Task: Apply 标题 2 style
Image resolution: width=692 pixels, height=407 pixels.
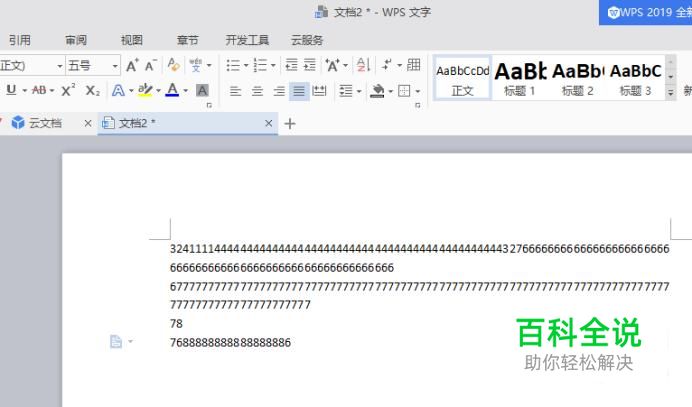Action: tap(577, 79)
